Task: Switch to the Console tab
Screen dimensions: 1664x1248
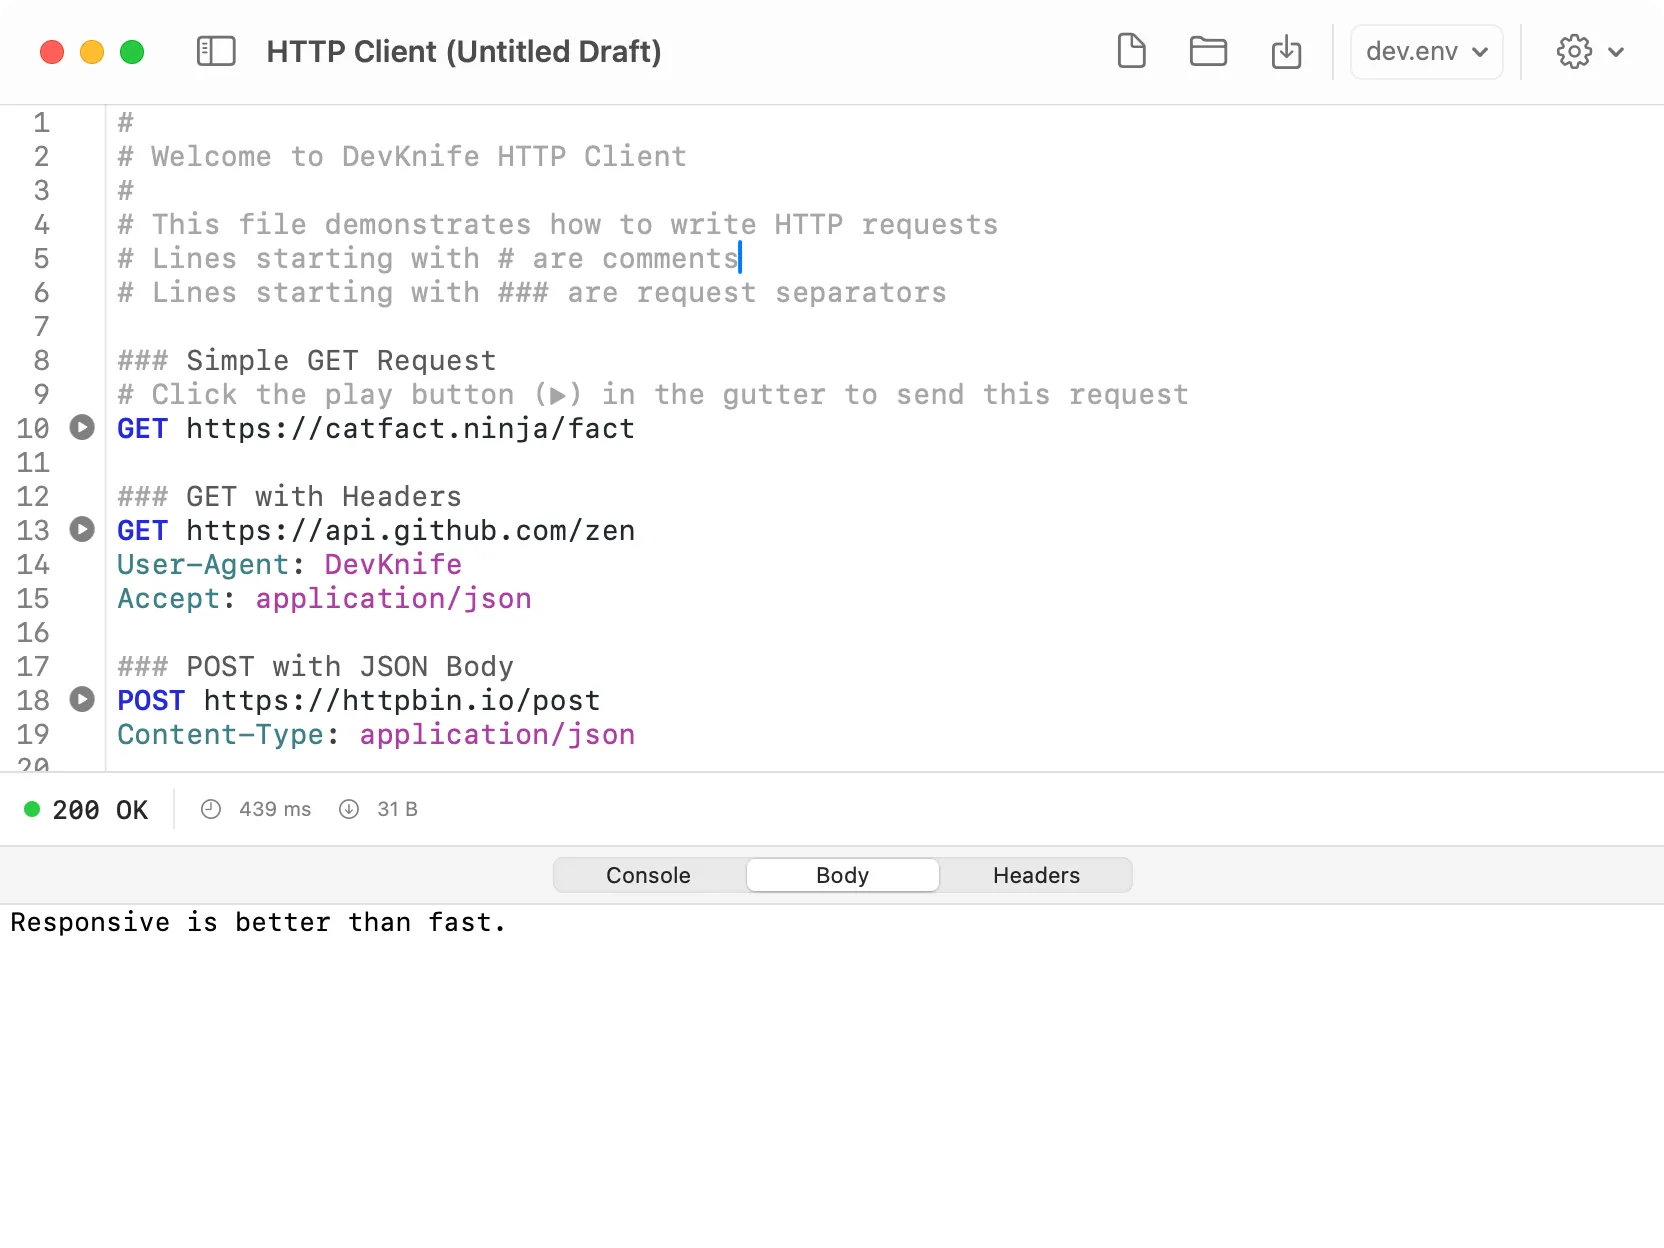Action: [648, 874]
